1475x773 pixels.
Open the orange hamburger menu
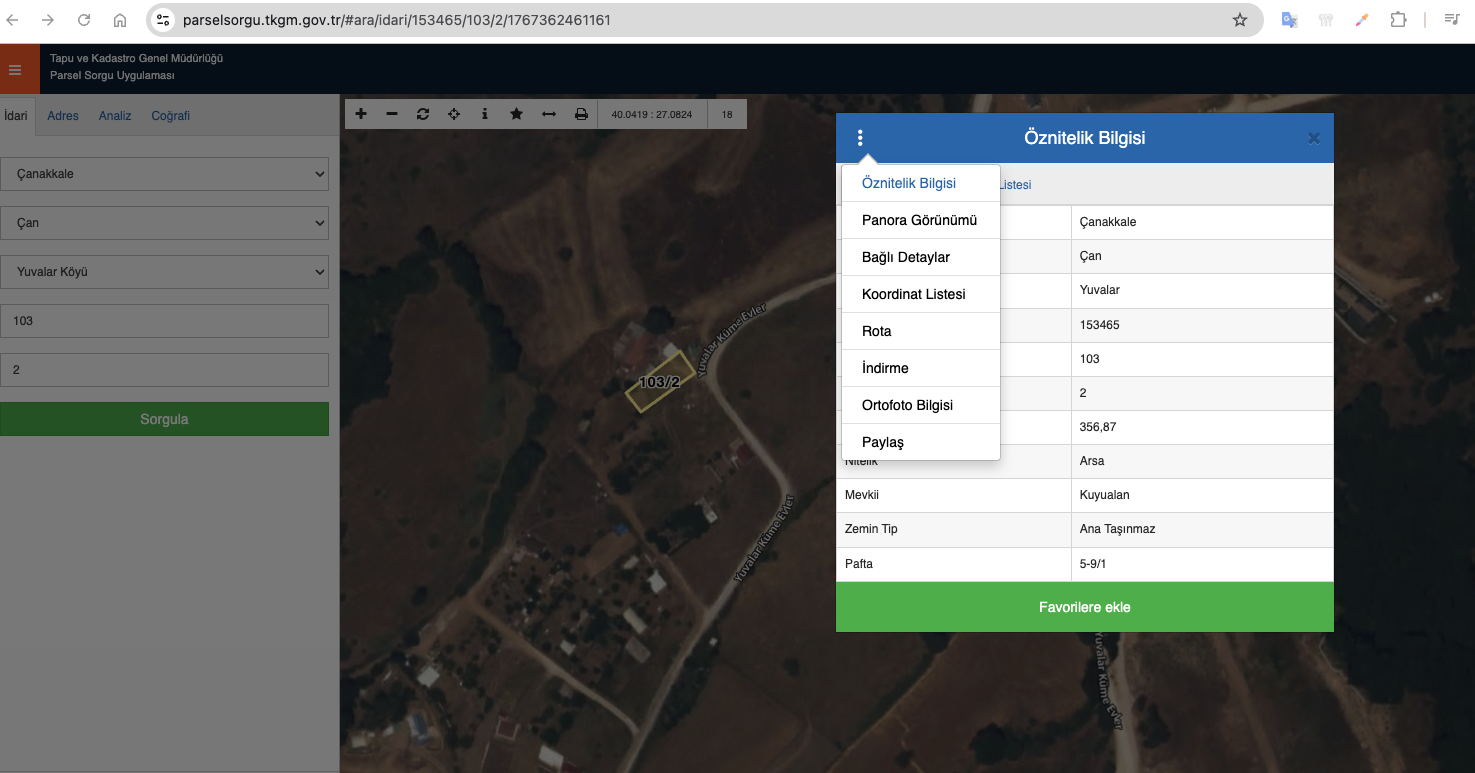(x=15, y=70)
